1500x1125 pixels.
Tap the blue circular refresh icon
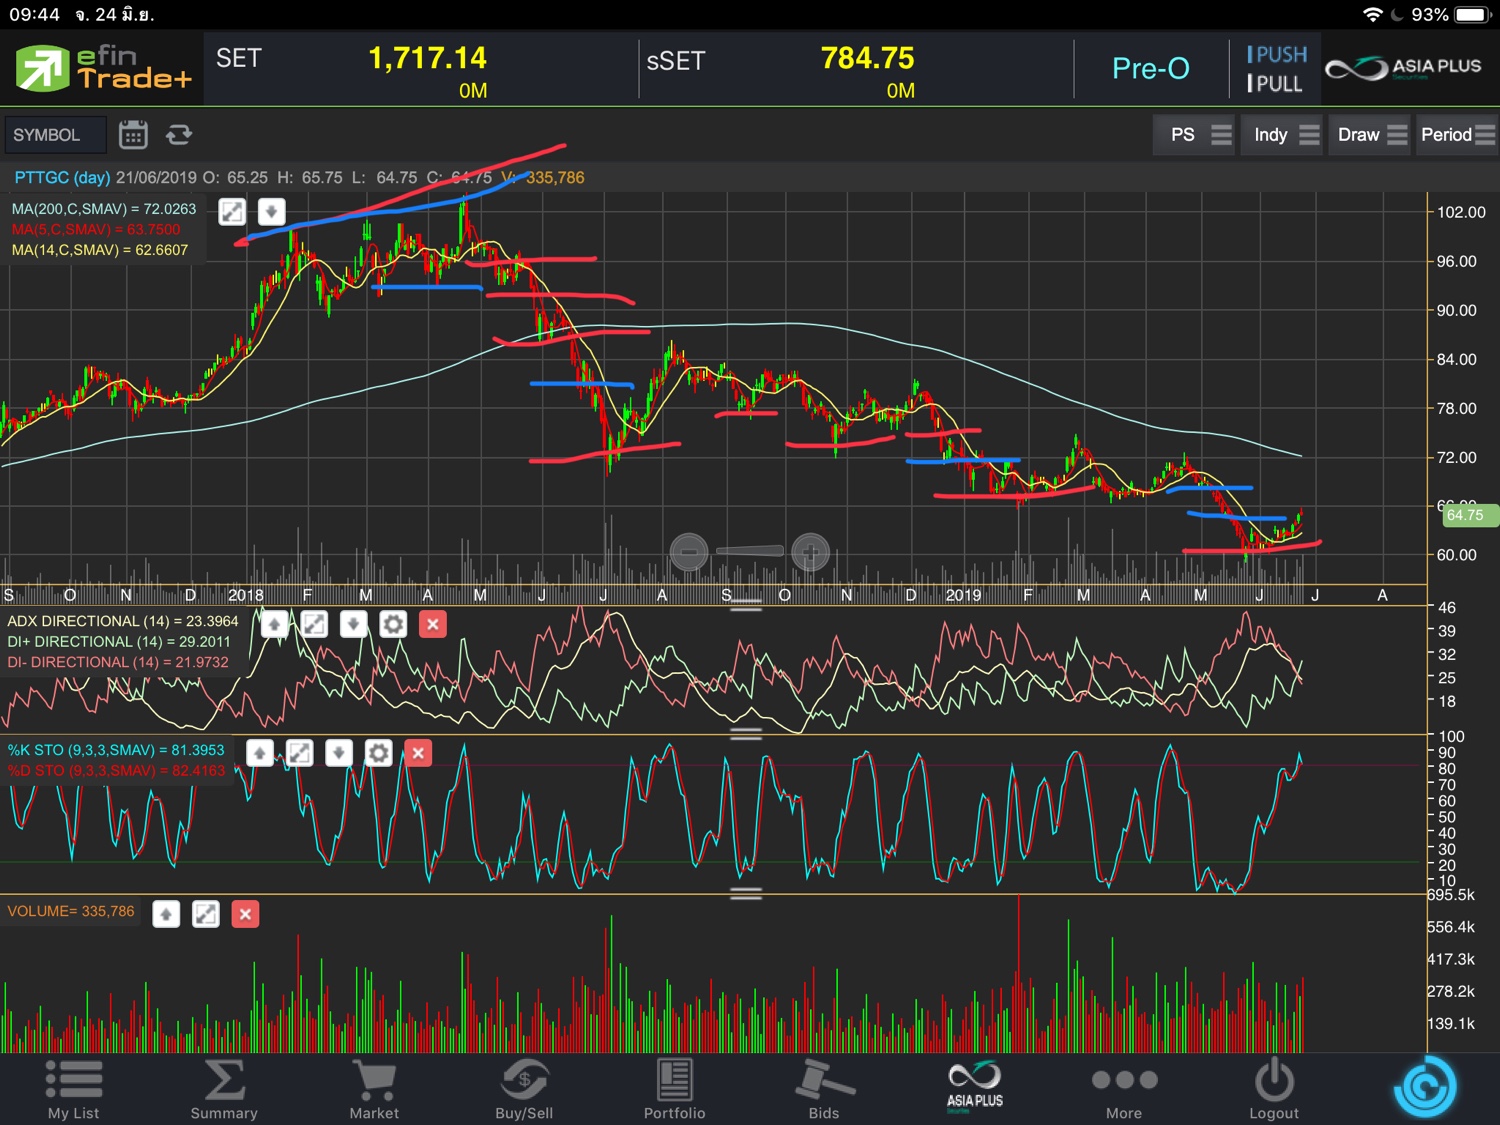(x=1424, y=1087)
